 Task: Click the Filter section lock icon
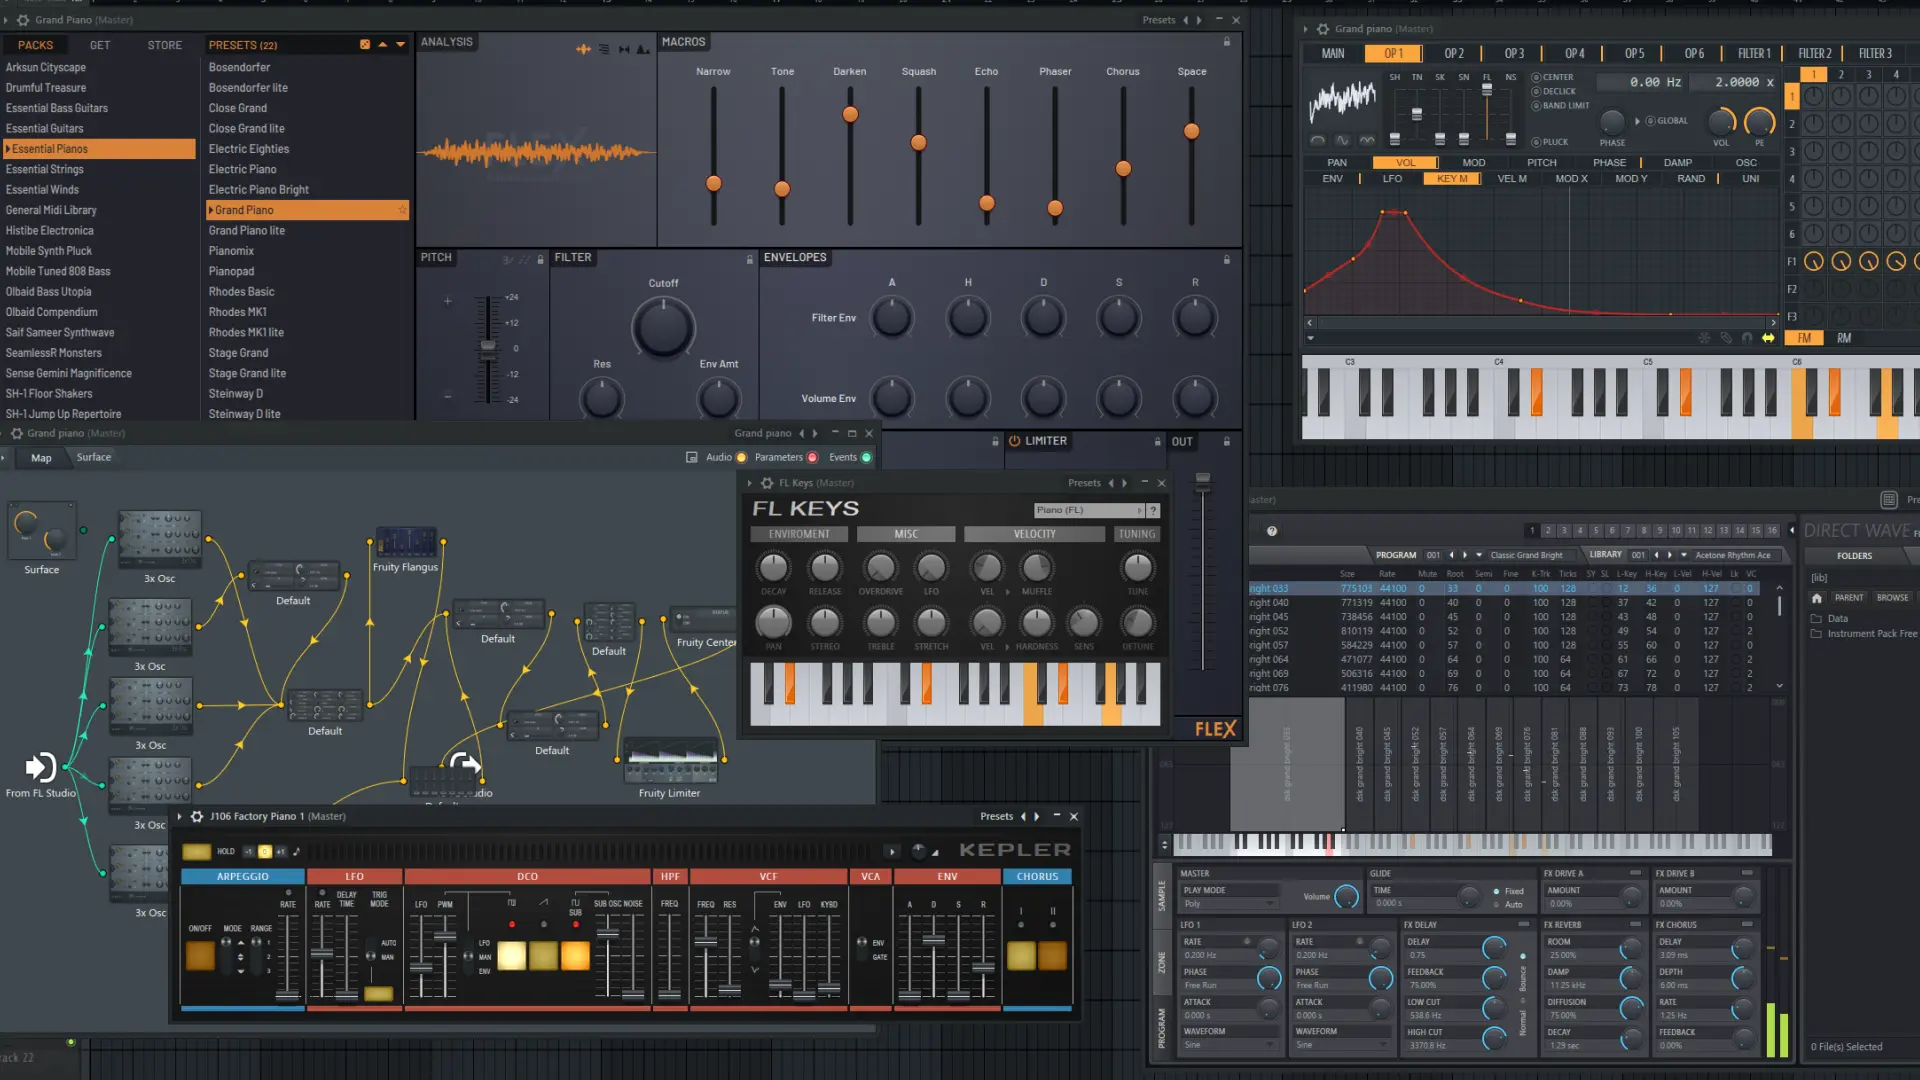(x=749, y=259)
